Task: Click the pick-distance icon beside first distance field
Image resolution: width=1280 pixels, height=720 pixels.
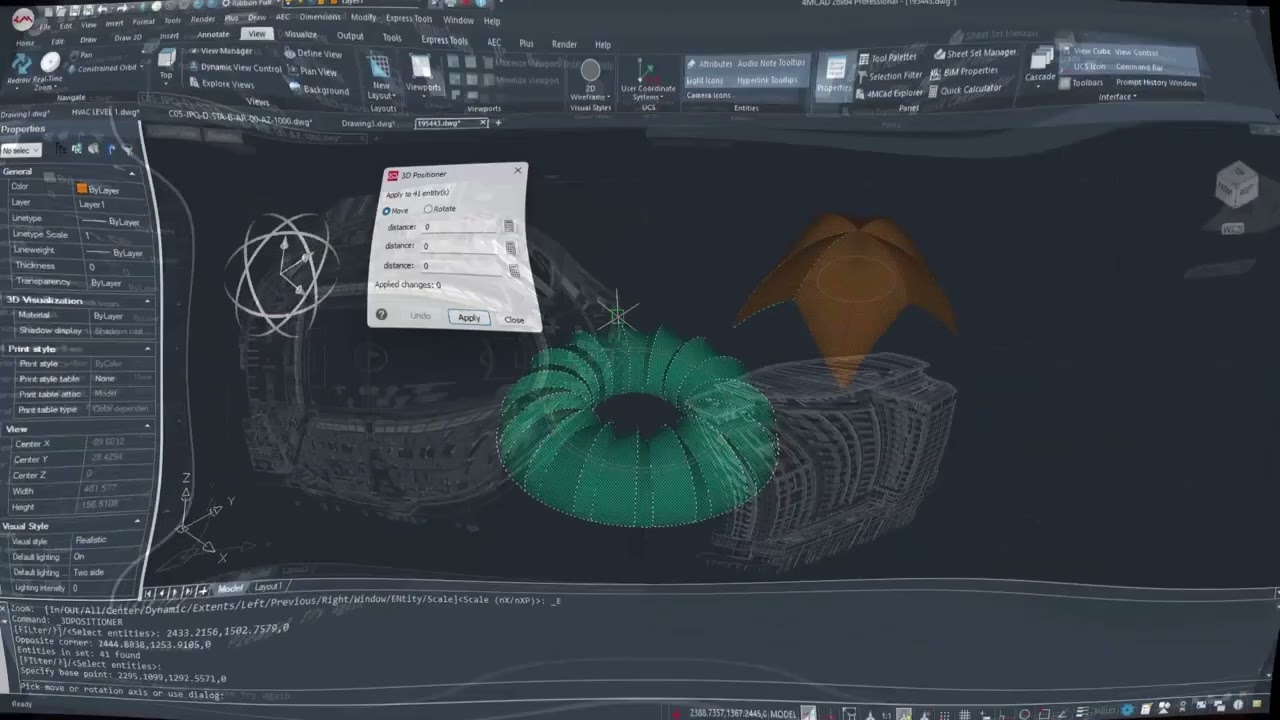Action: [508, 226]
